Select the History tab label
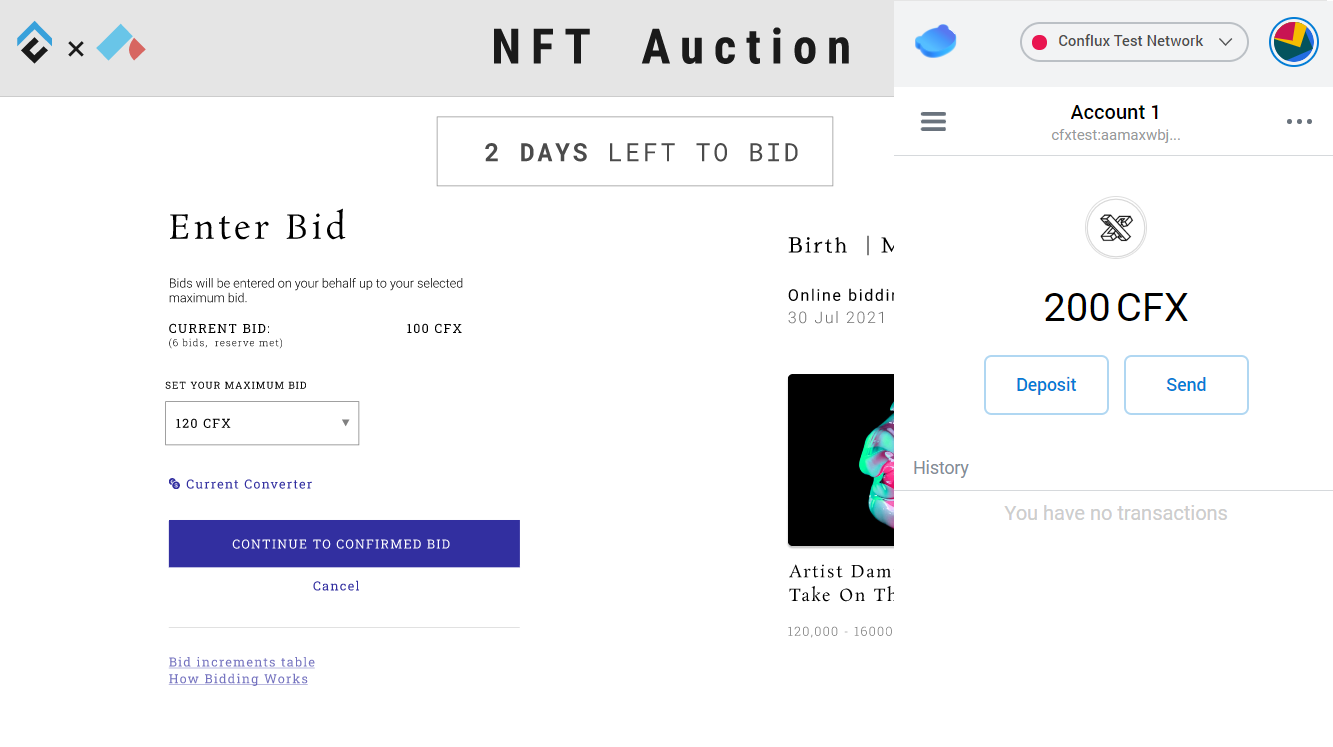Image resolution: width=1333 pixels, height=747 pixels. (941, 468)
